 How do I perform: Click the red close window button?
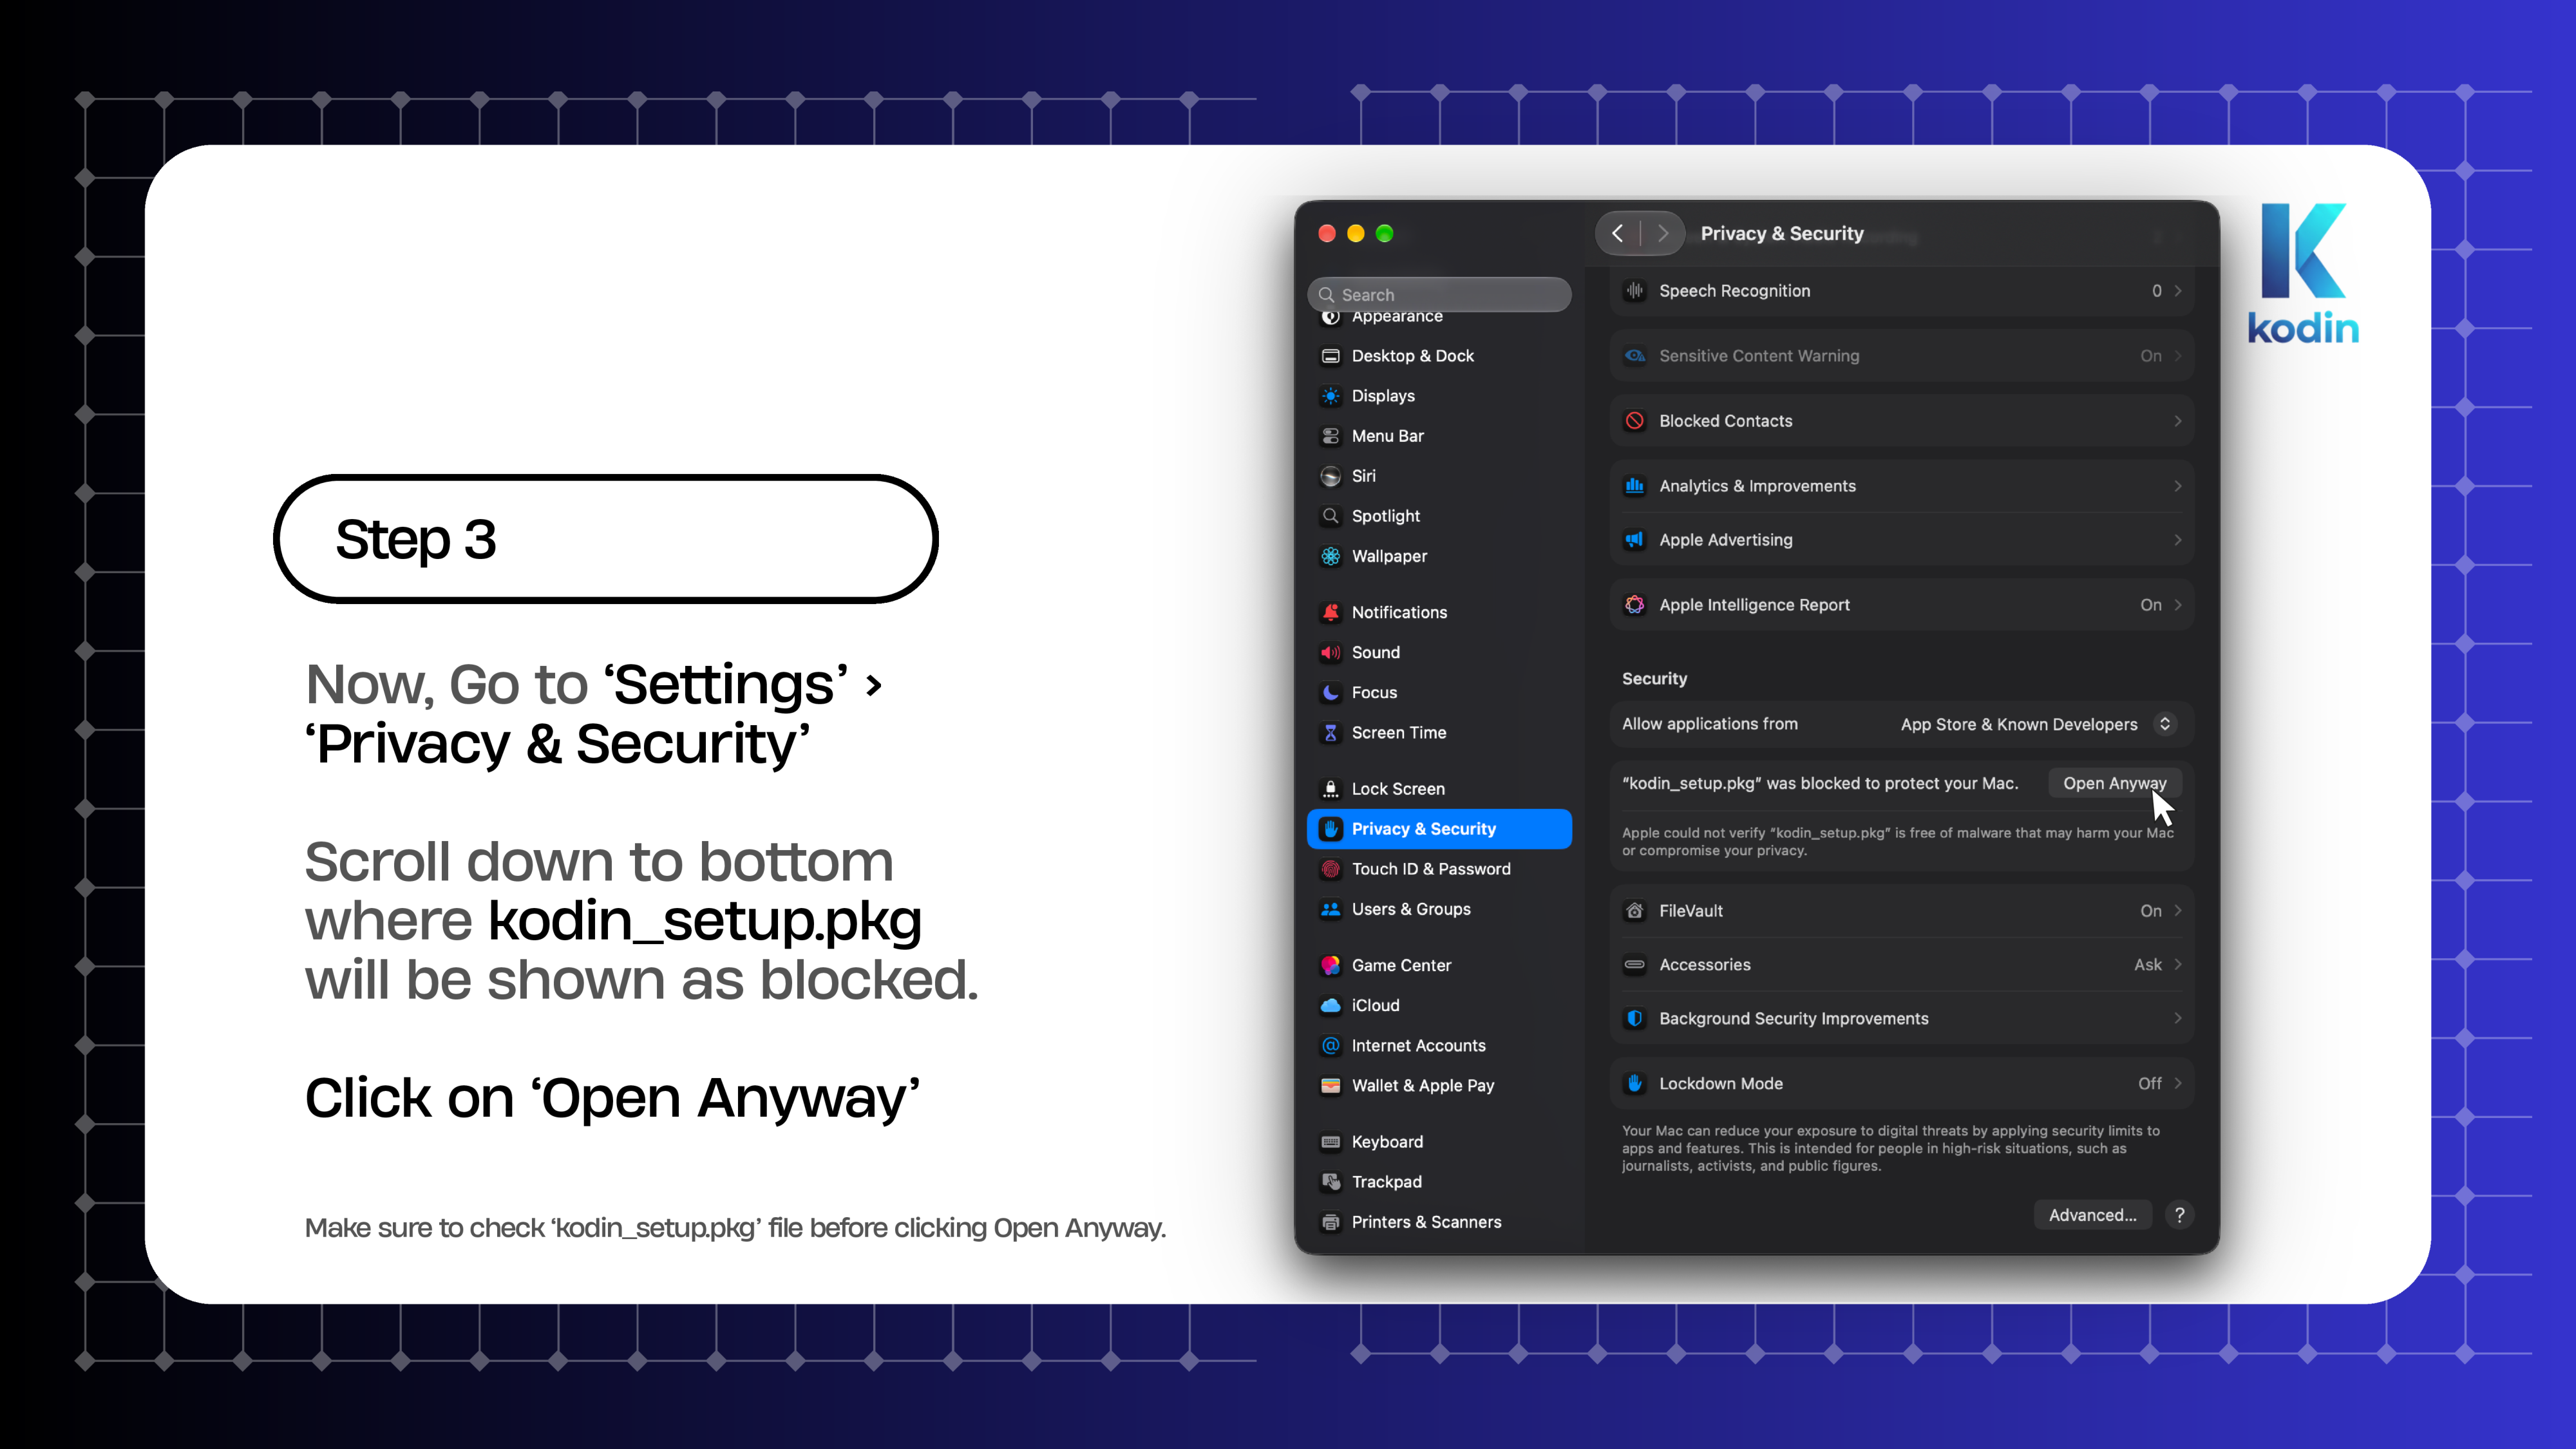pyautogui.click(x=1326, y=233)
